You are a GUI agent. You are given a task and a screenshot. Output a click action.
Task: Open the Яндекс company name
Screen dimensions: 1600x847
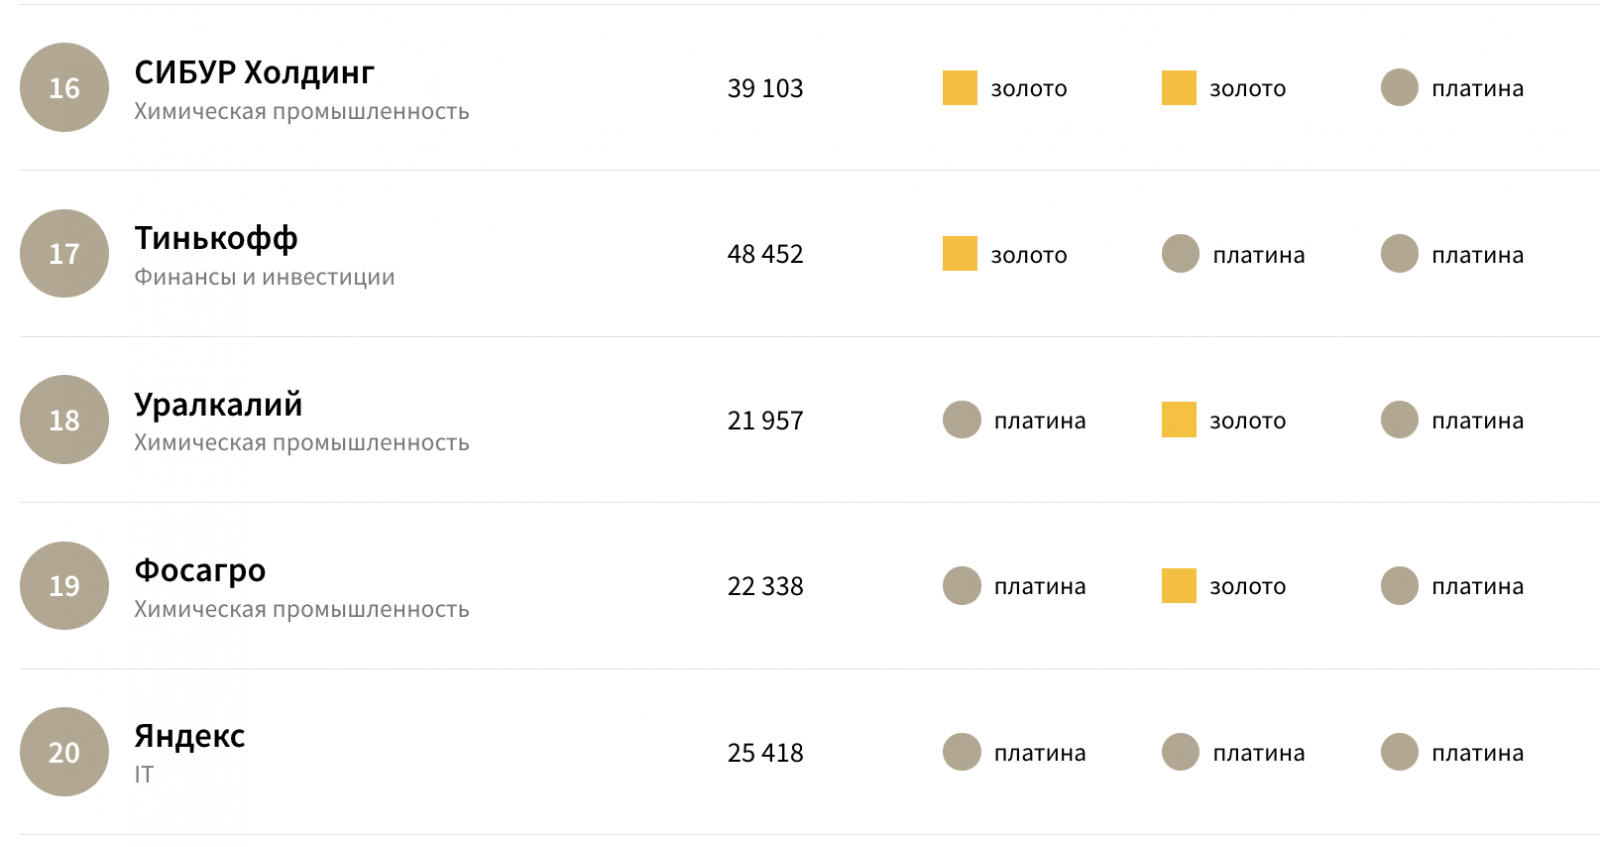click(x=189, y=737)
